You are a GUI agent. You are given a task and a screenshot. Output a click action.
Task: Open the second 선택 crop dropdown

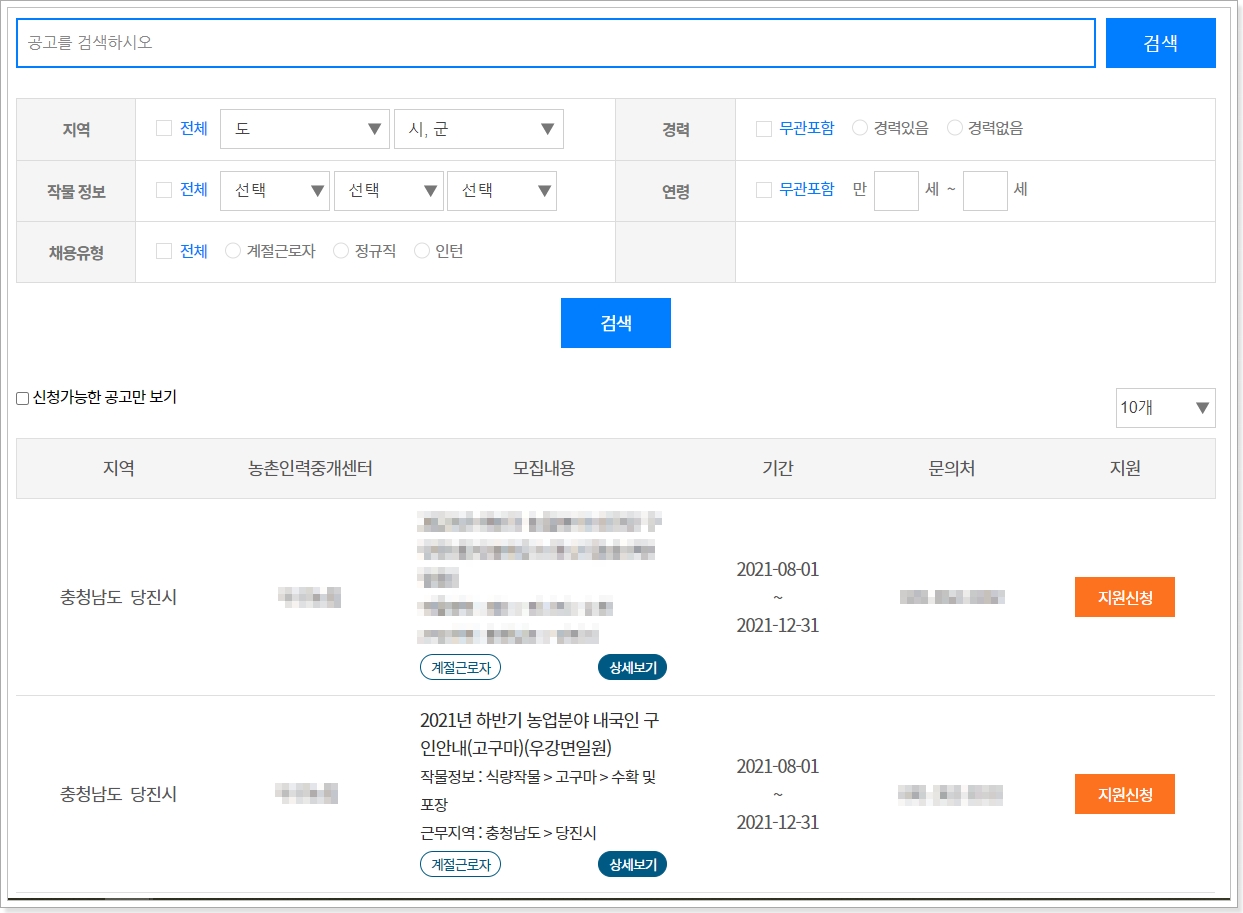coord(389,191)
